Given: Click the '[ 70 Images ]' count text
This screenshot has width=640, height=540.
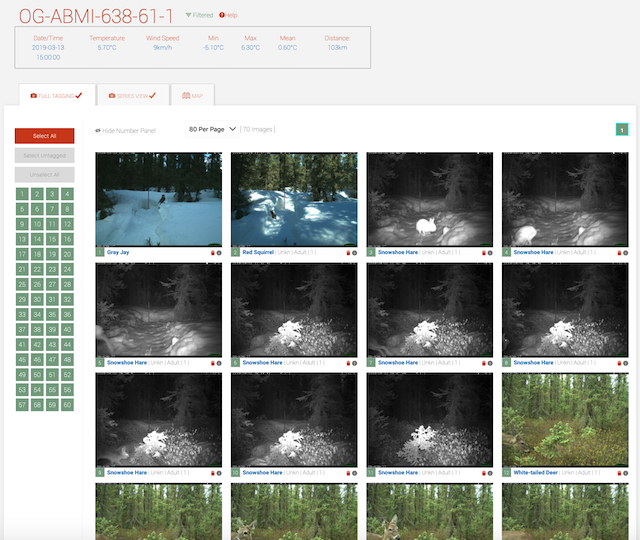Looking at the screenshot, I should (x=258, y=129).
